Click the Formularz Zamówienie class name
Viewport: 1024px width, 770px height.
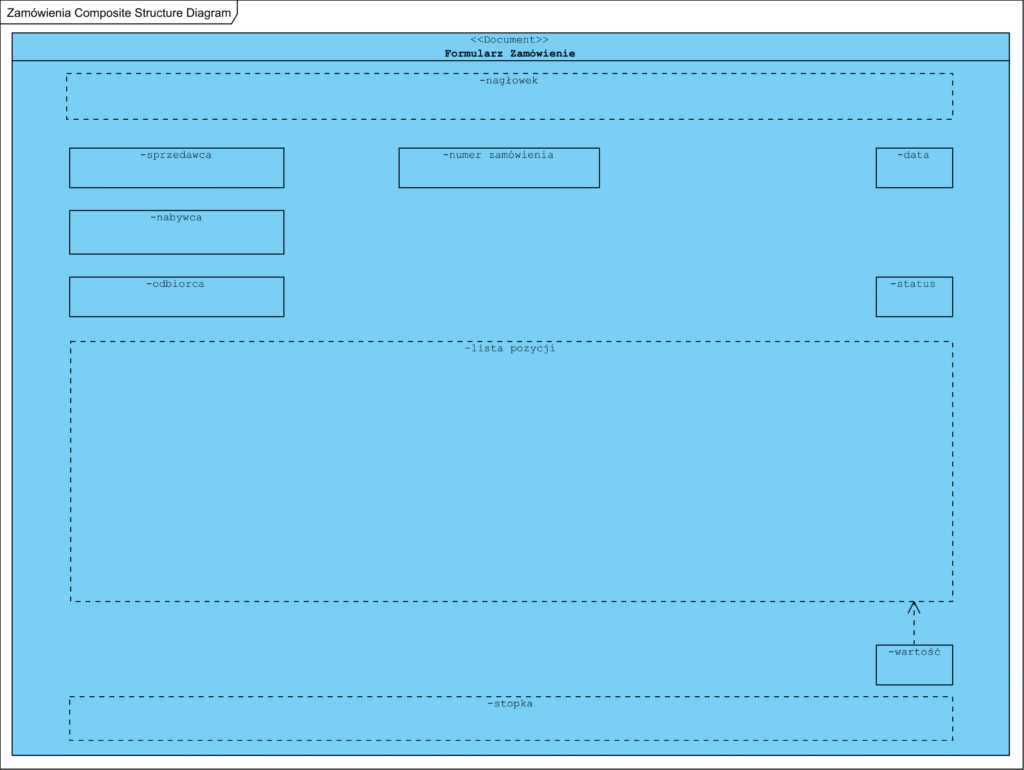click(x=509, y=53)
